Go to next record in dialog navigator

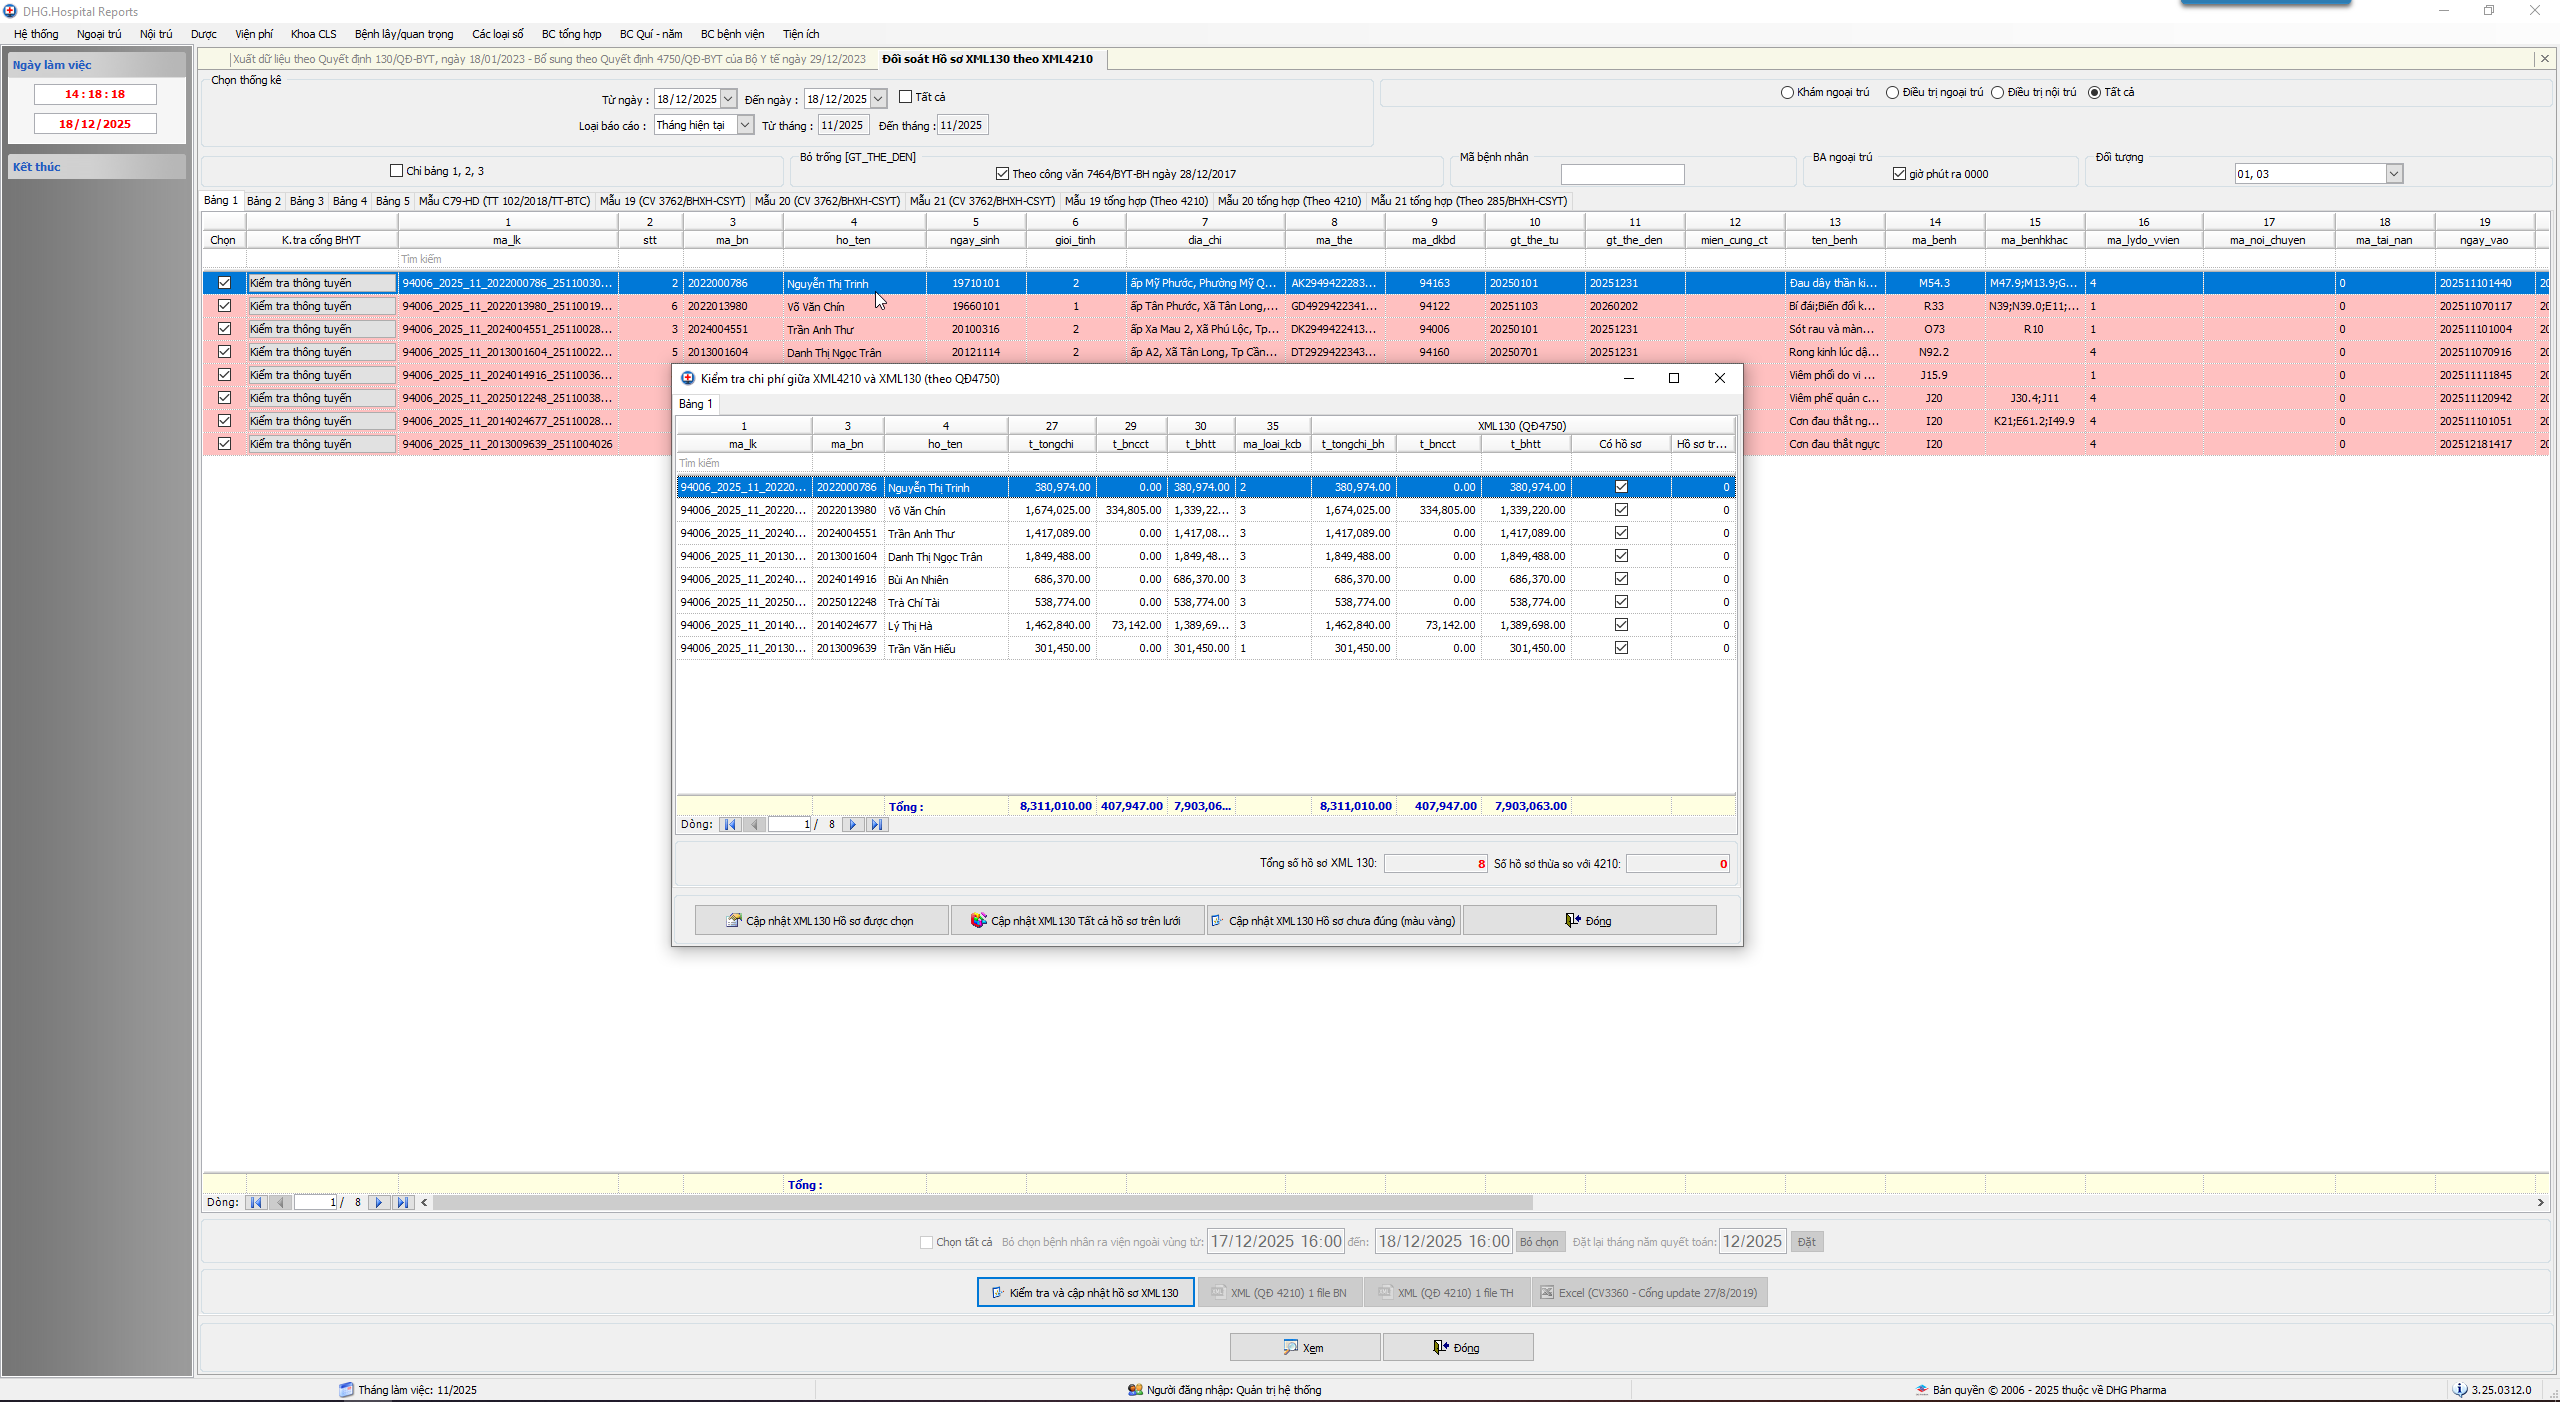click(852, 825)
